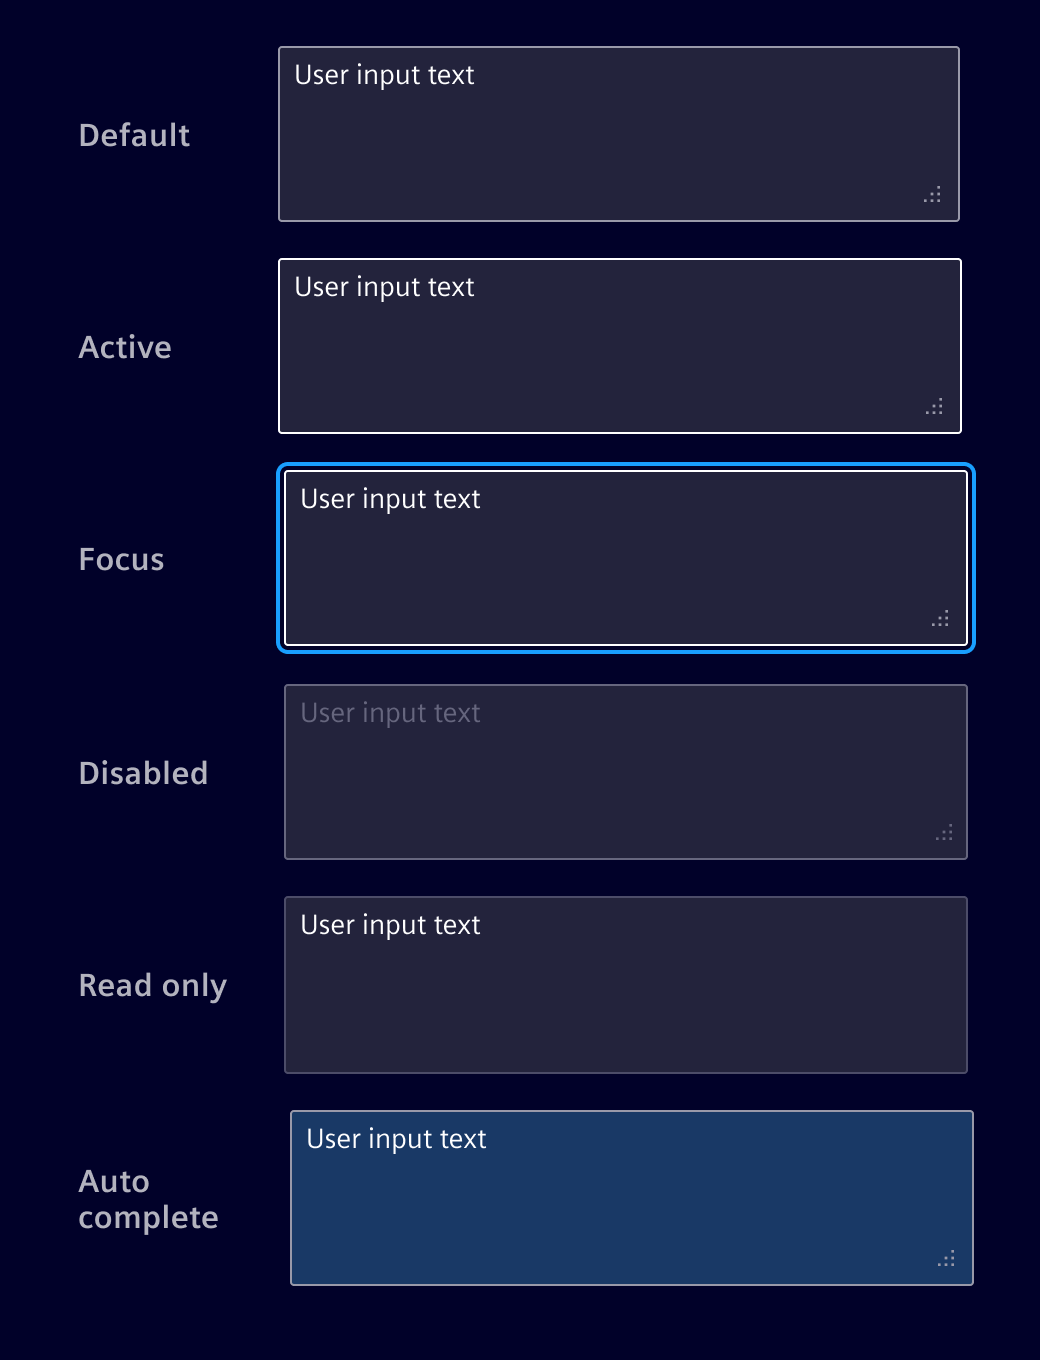Click the Read only label
This screenshot has height=1360, width=1040.
(152, 985)
